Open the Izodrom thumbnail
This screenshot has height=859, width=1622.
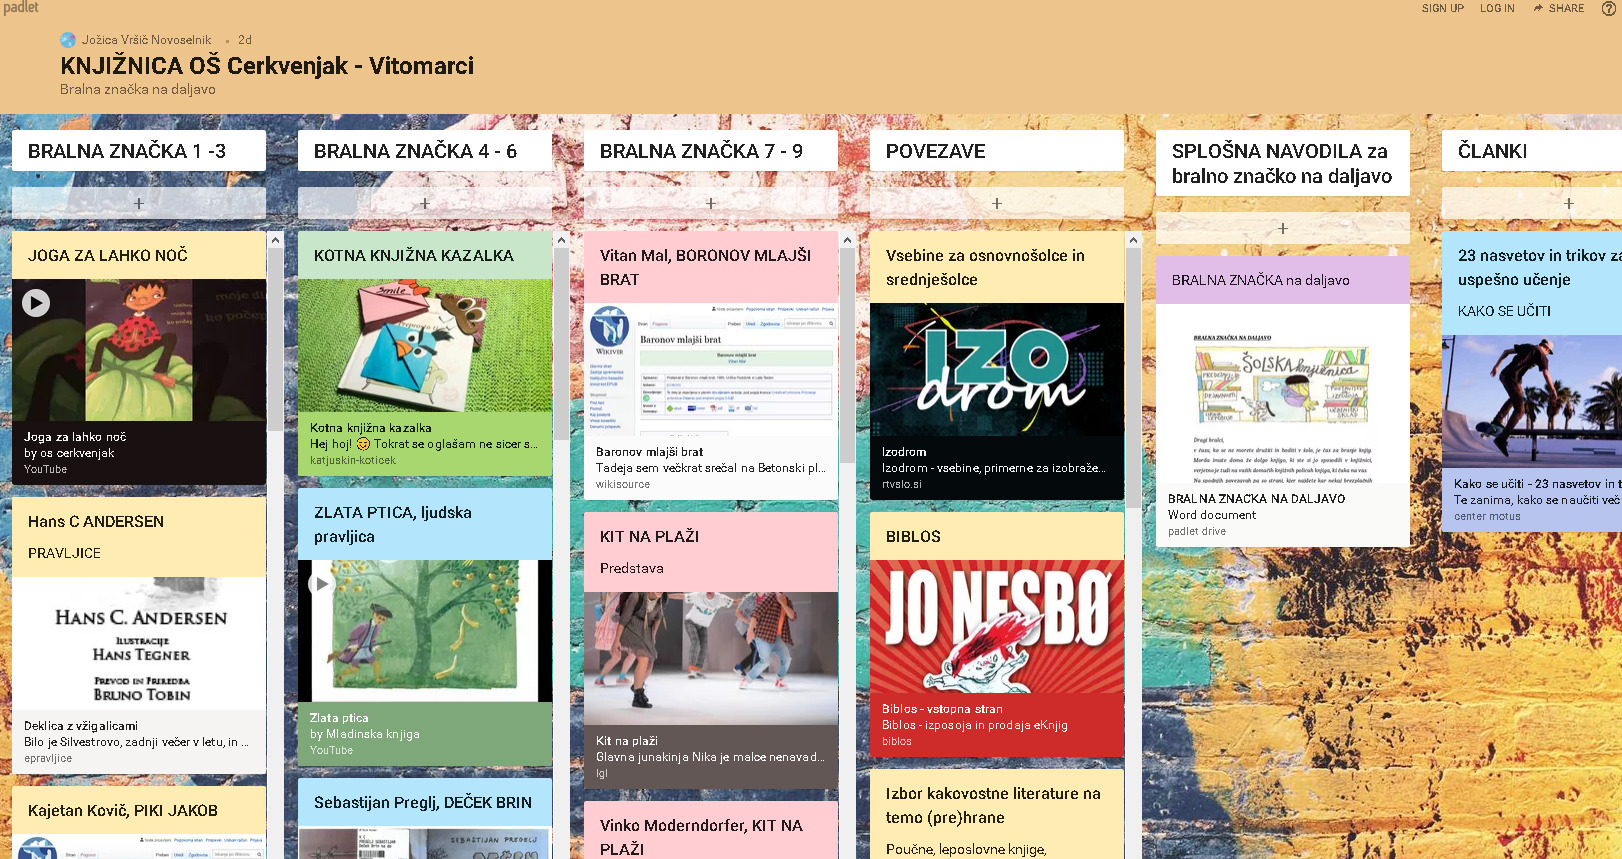997,369
